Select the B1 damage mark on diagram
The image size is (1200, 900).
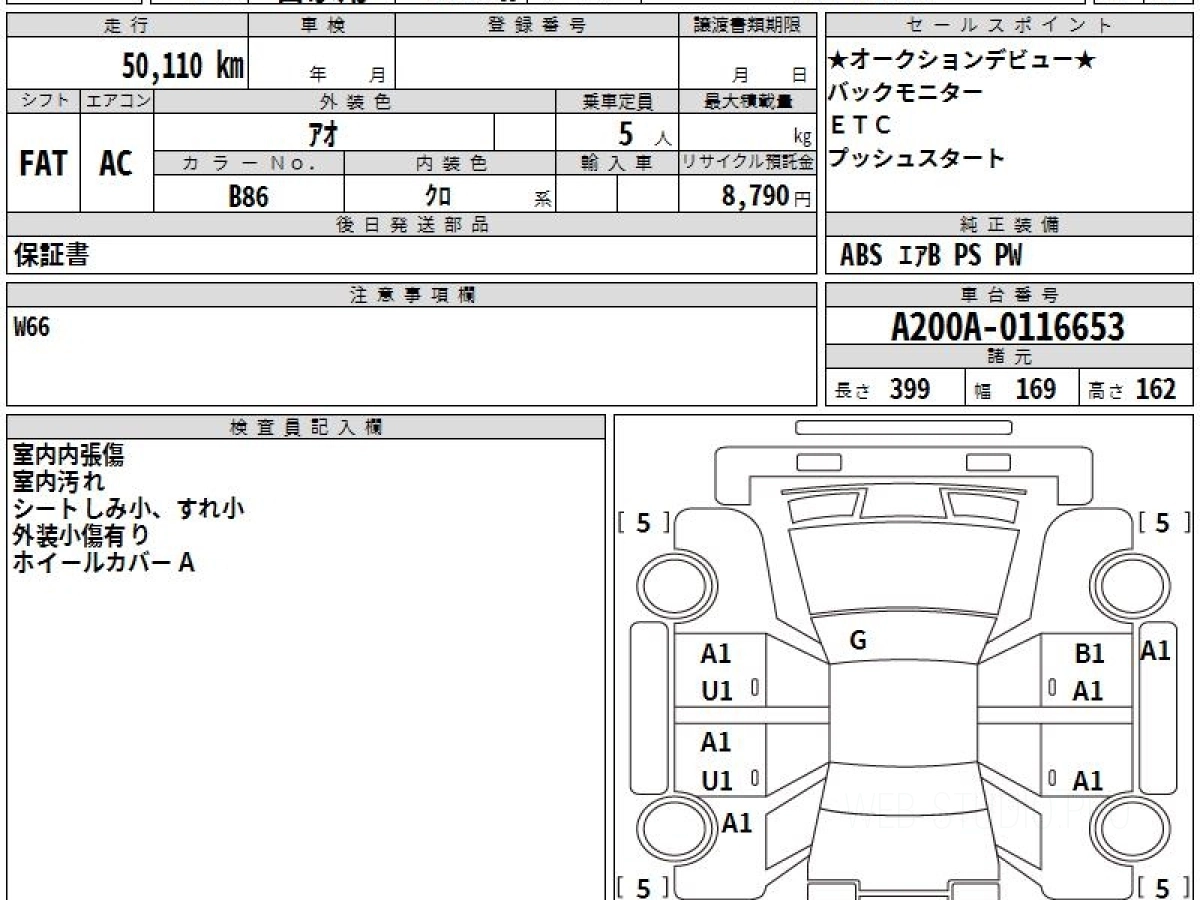coord(1089,654)
